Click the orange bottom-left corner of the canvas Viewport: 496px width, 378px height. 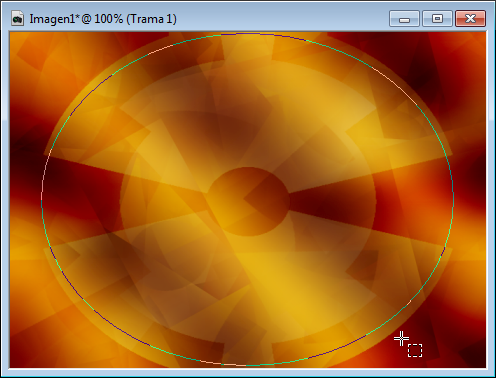coord(27,350)
